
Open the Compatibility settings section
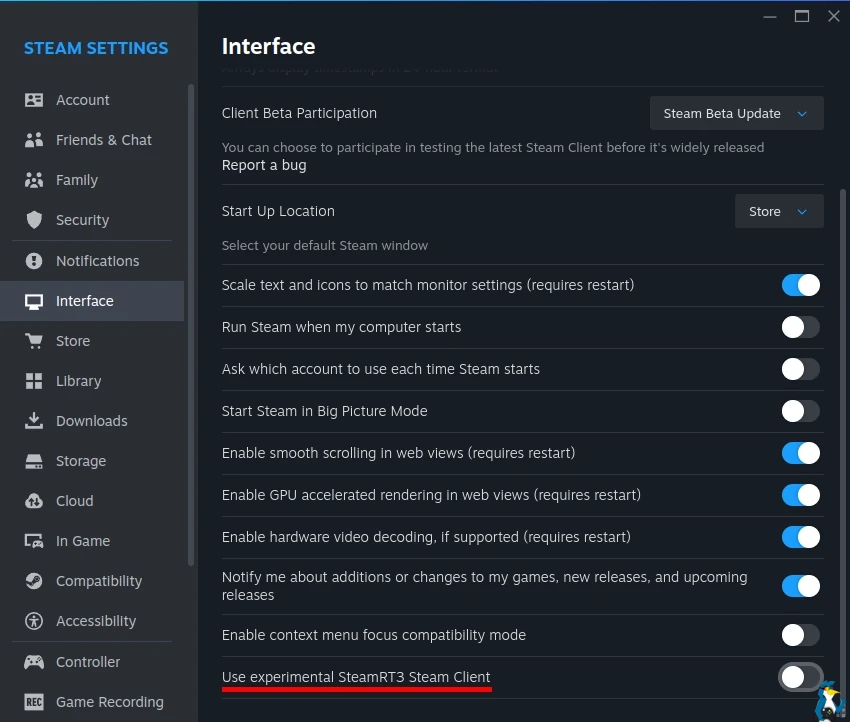[x=98, y=581]
